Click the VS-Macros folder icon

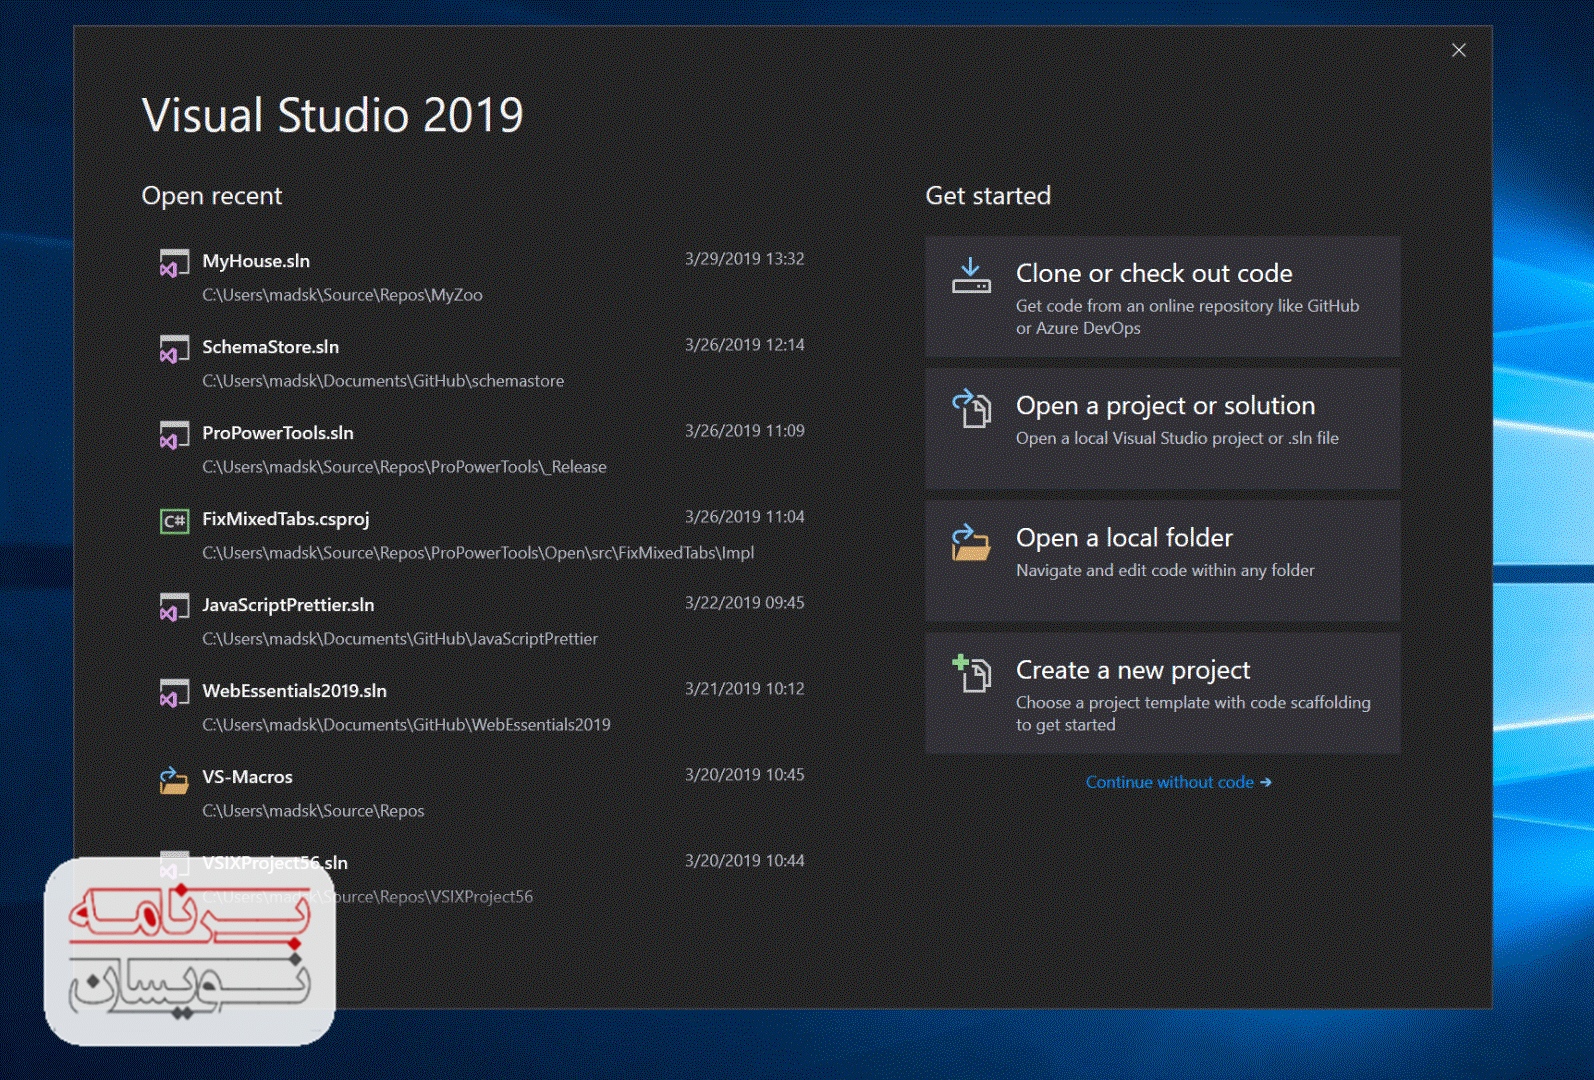coord(174,780)
